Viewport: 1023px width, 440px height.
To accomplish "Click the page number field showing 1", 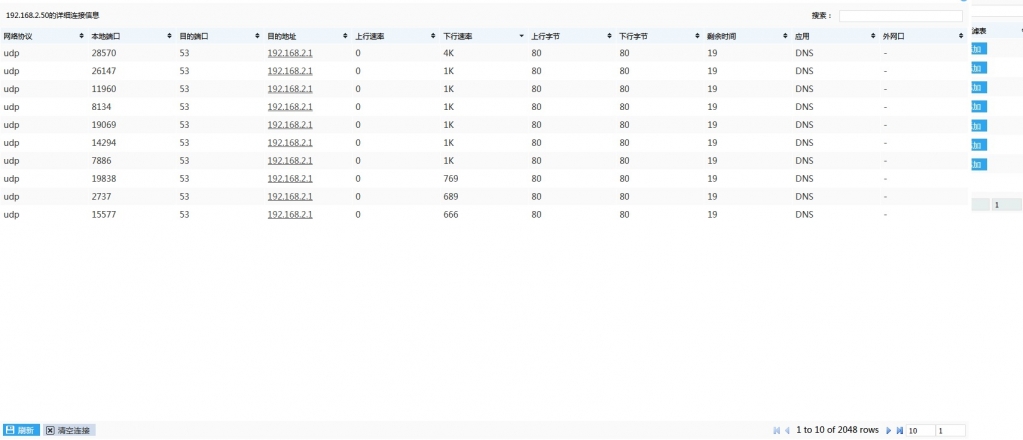I will [951, 430].
